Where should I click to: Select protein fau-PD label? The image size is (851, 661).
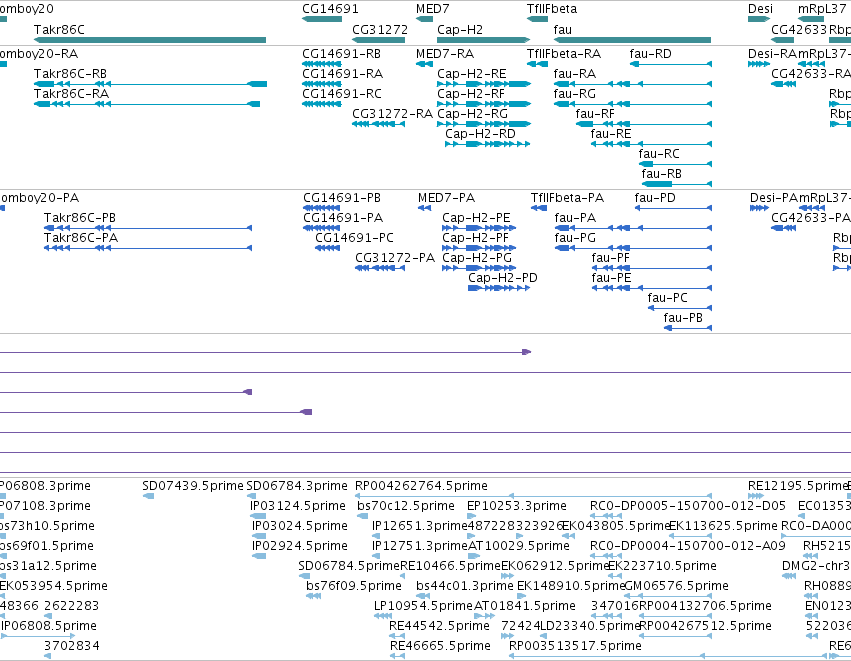click(655, 198)
